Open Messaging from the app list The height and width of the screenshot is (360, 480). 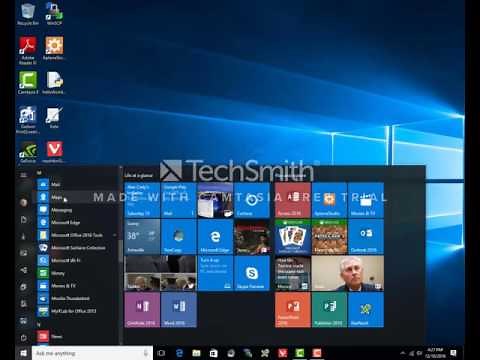[77, 210]
